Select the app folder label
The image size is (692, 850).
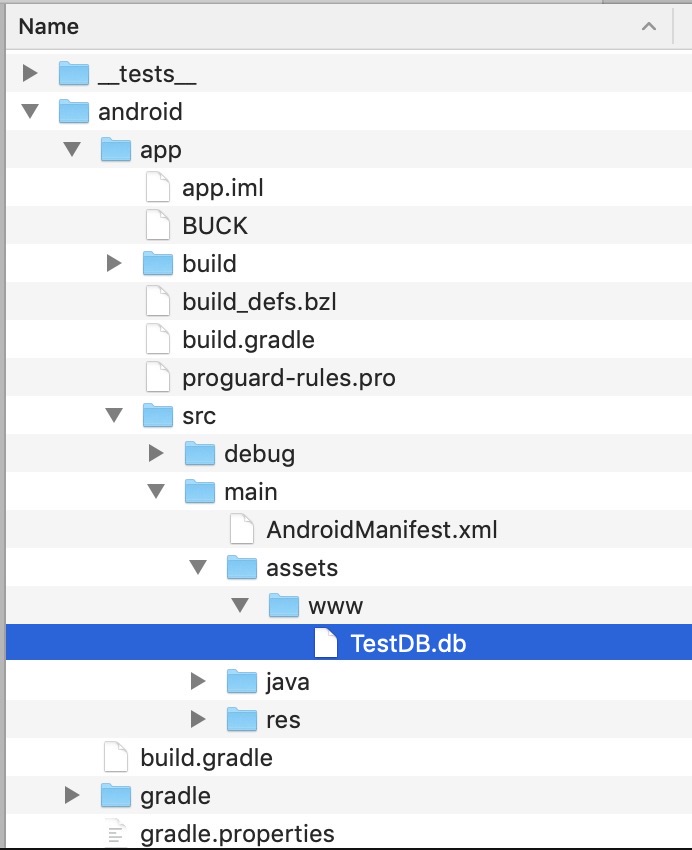pos(161,151)
